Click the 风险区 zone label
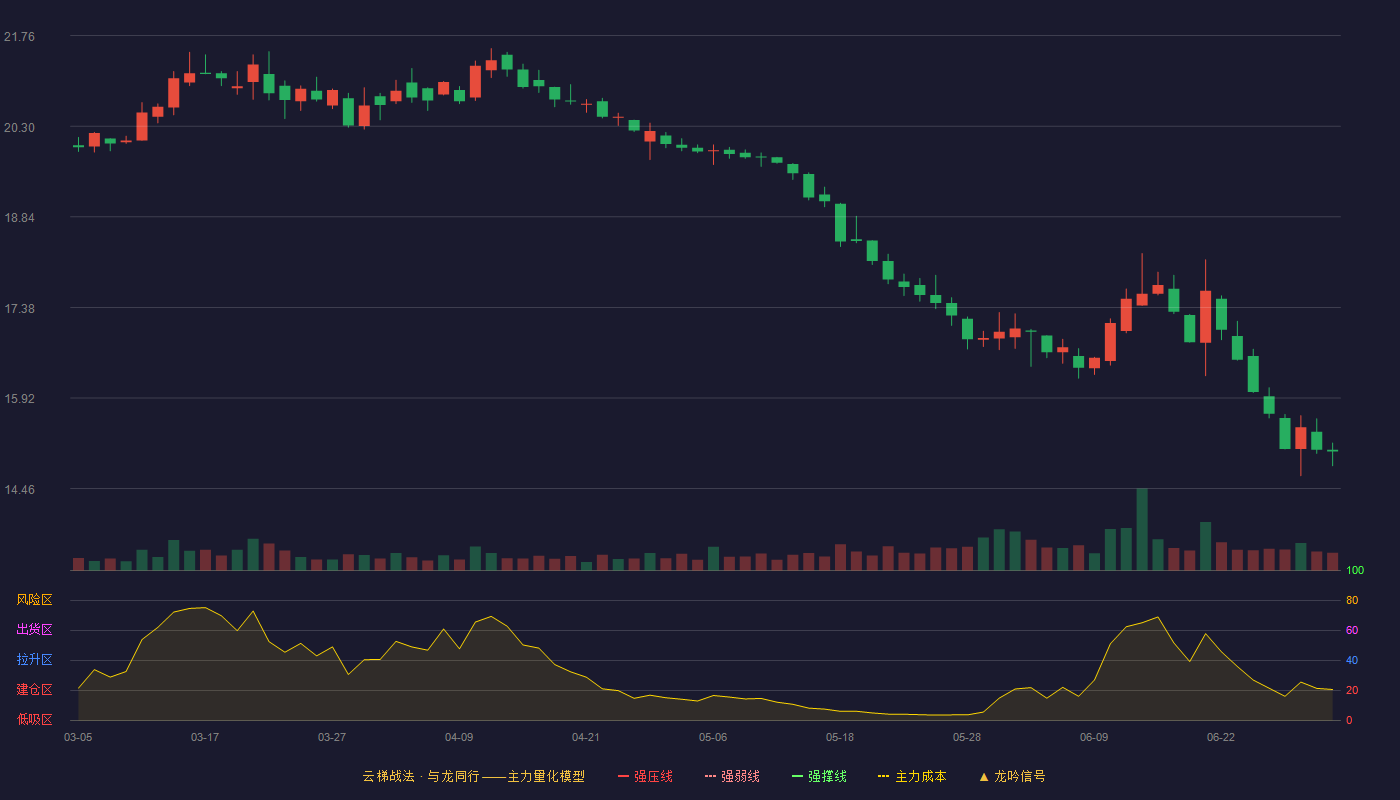The height and width of the screenshot is (800, 1400). (x=34, y=600)
